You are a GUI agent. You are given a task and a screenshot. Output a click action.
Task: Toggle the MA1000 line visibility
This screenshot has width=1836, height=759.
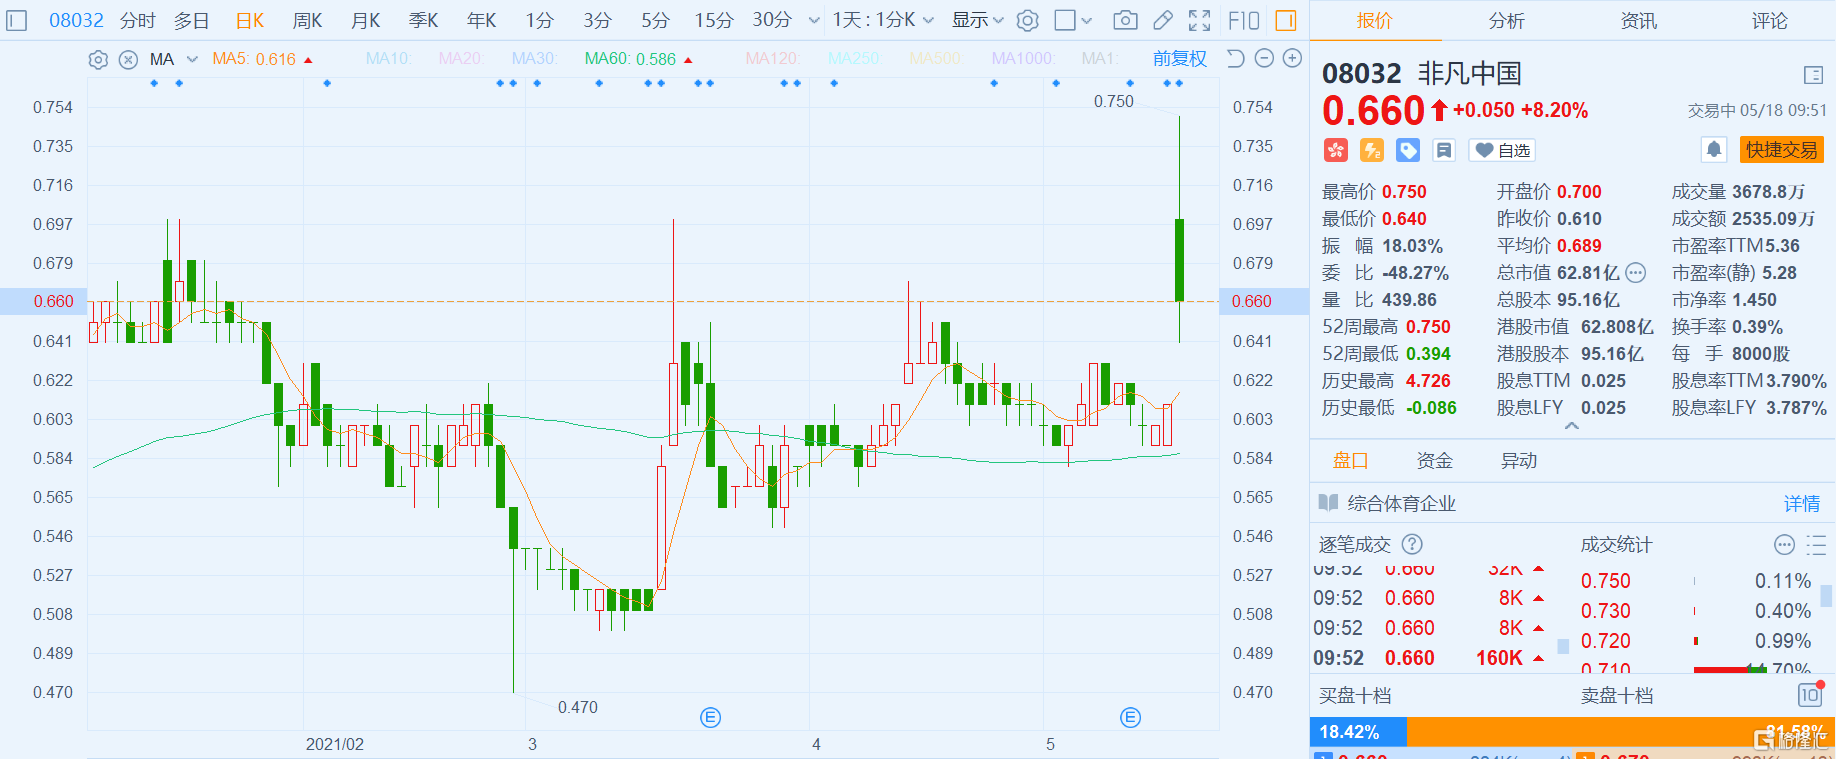pyautogui.click(x=1022, y=59)
